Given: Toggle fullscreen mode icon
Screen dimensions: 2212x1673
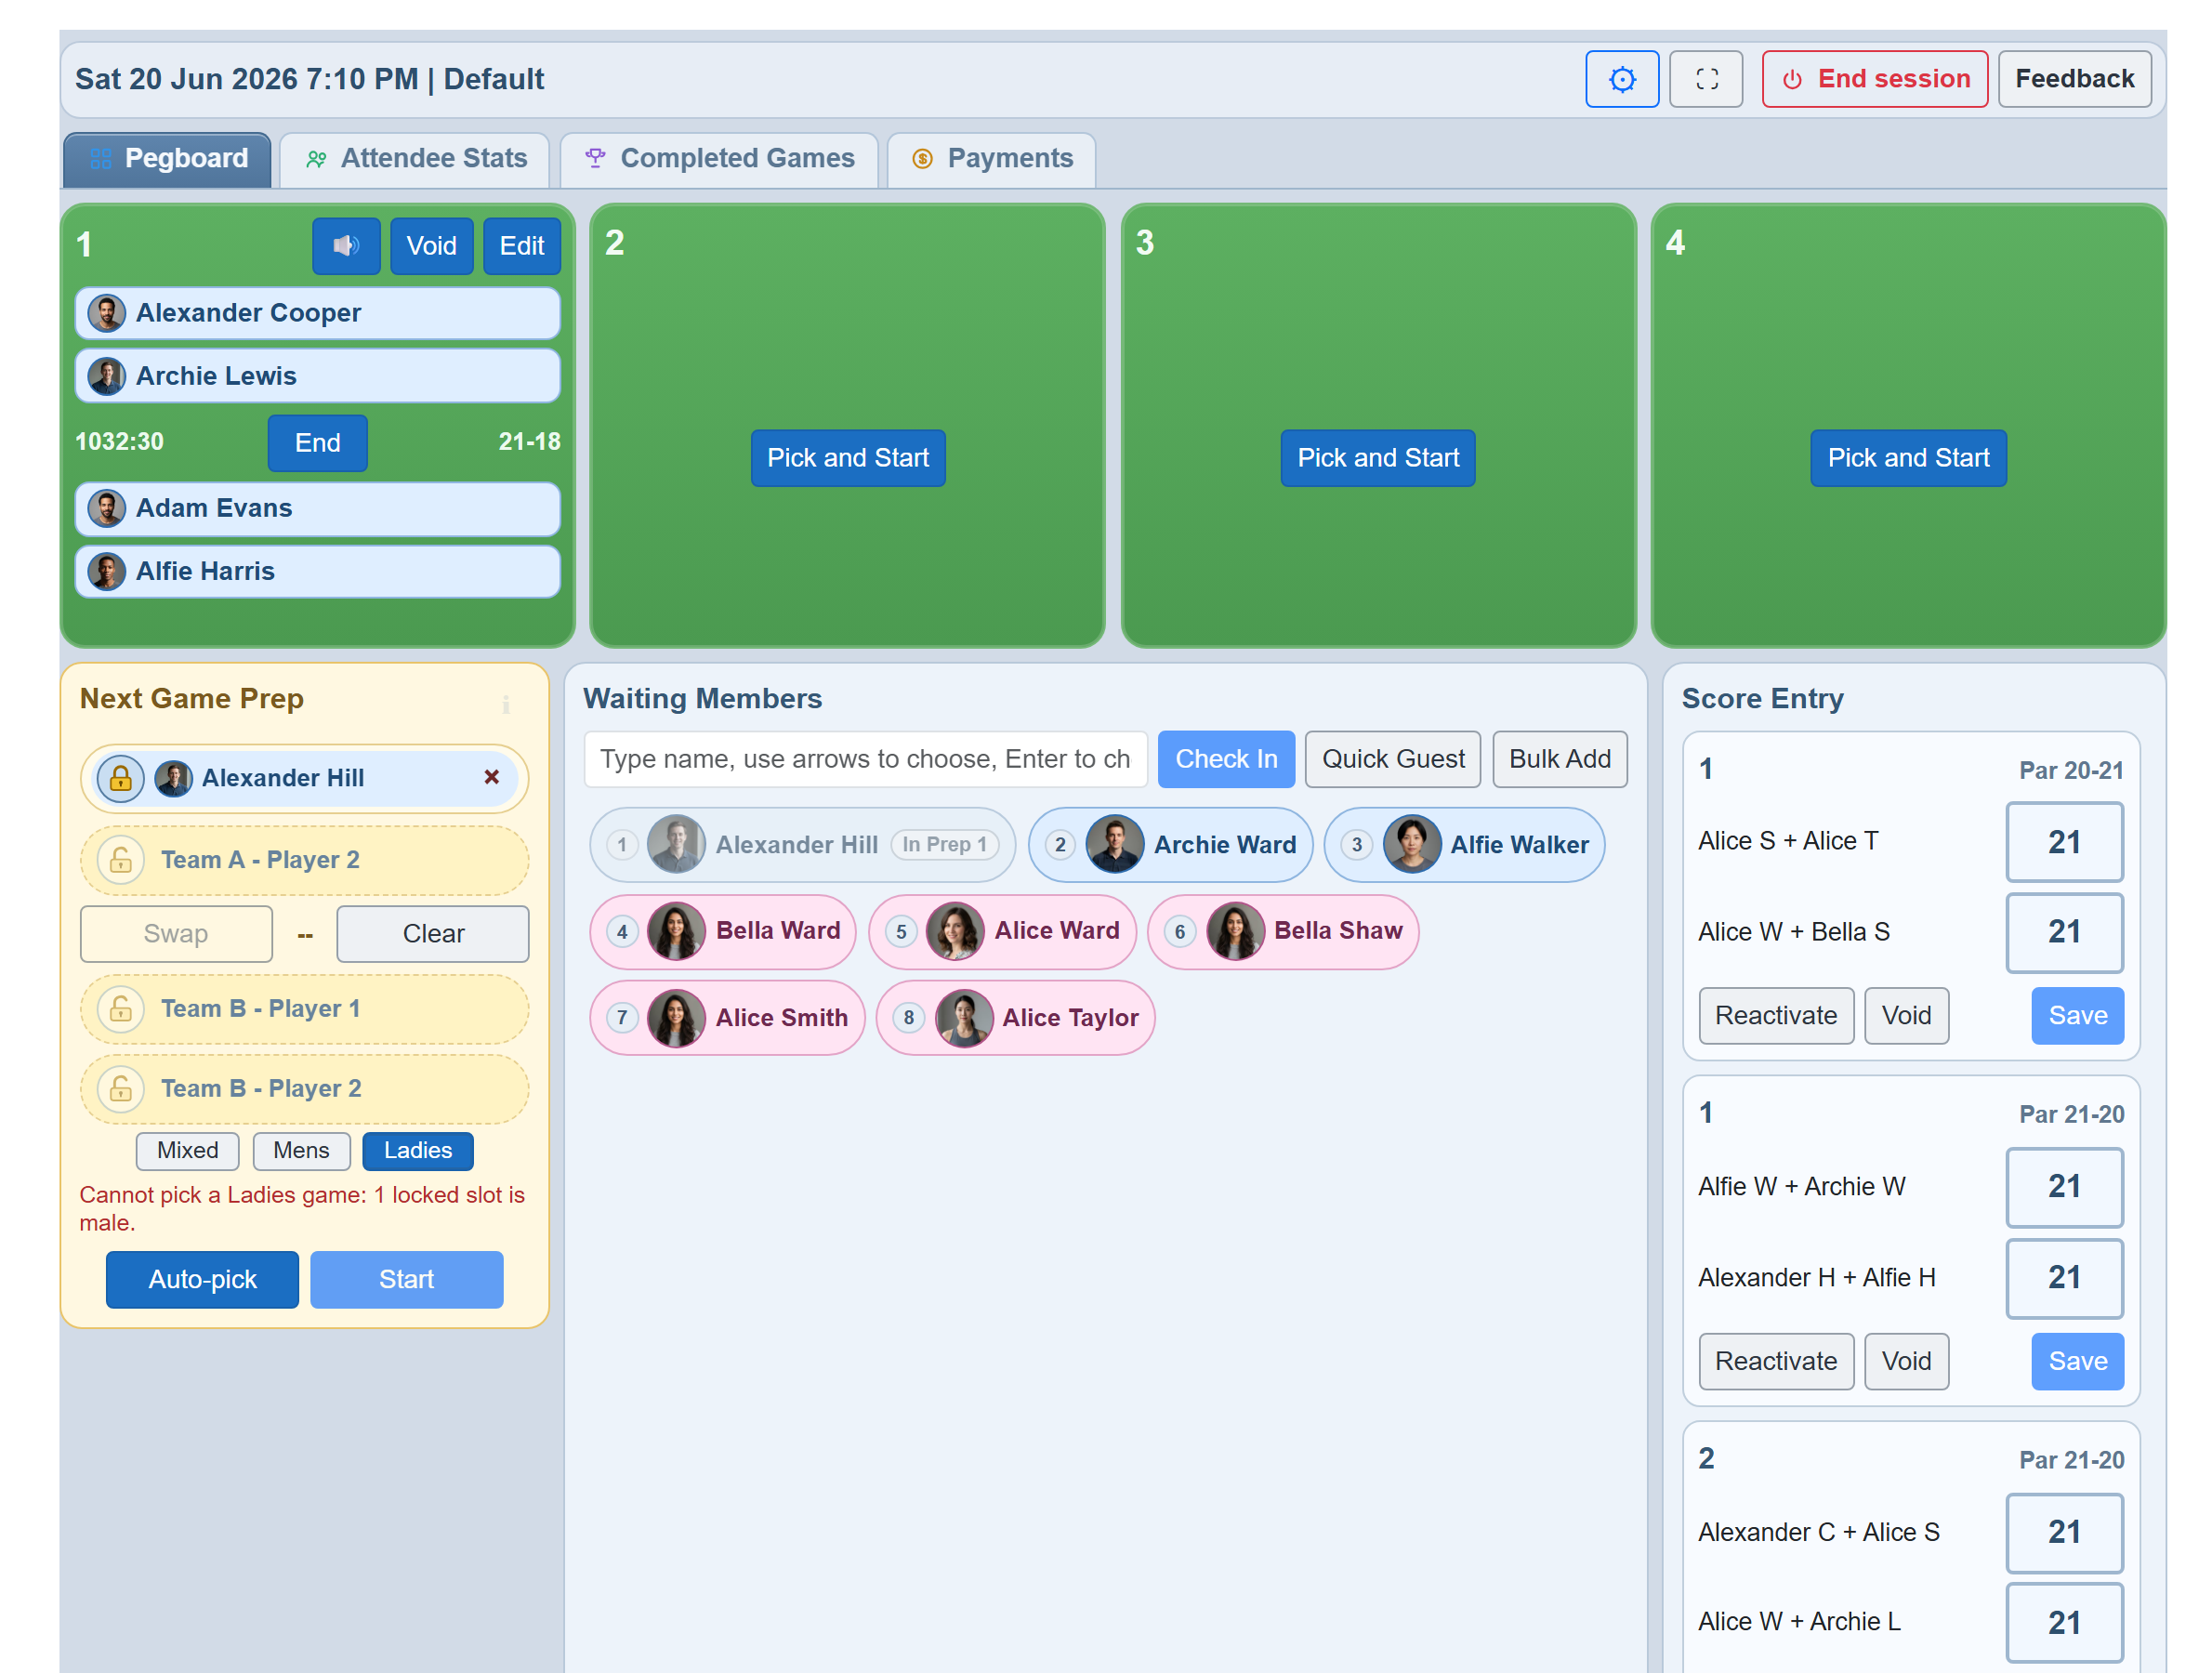Looking at the screenshot, I should point(1706,79).
